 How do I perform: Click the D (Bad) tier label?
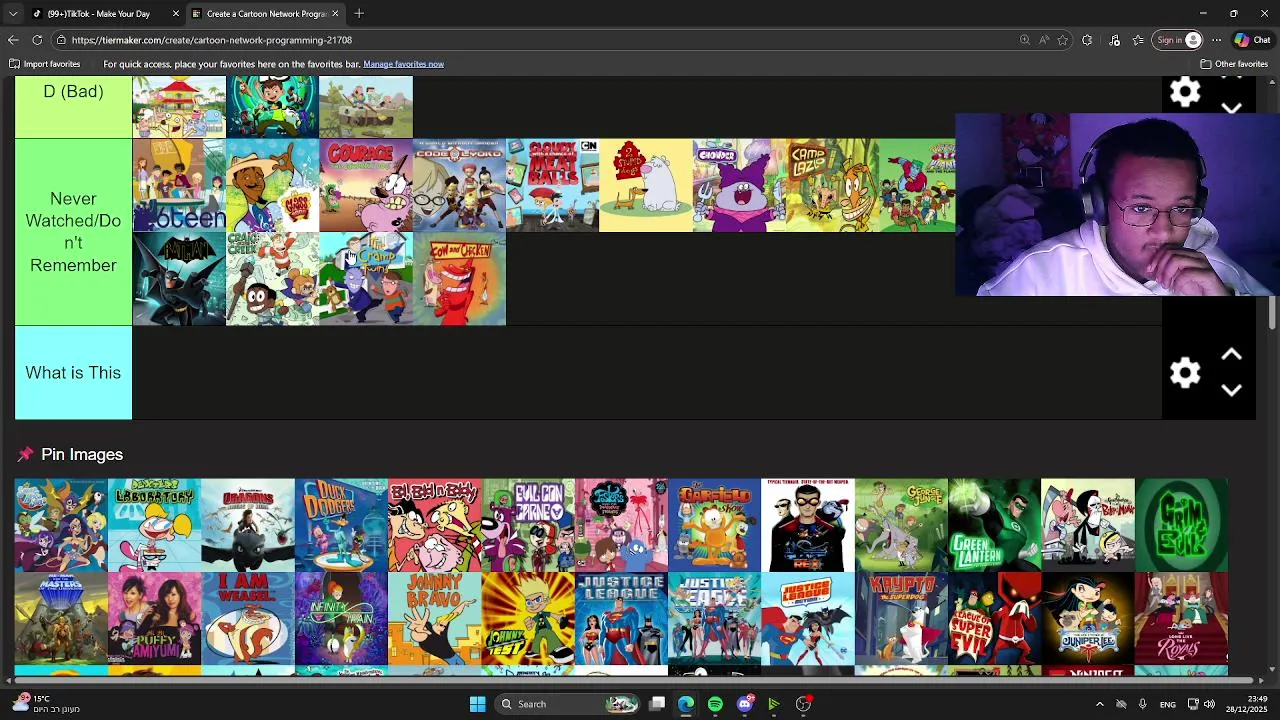[x=73, y=107]
